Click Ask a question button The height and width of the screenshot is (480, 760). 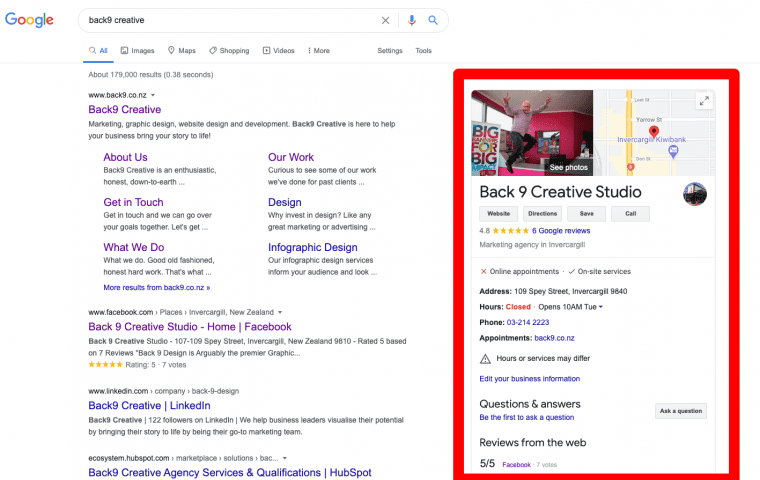pyautogui.click(x=681, y=411)
